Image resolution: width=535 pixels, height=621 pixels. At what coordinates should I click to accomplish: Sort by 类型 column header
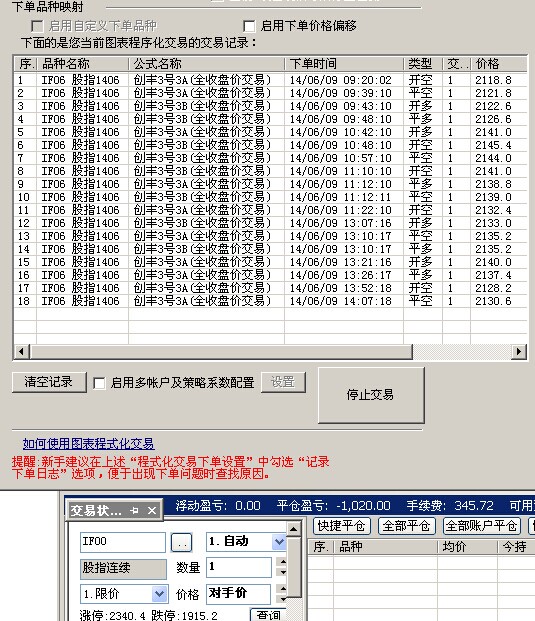point(423,64)
